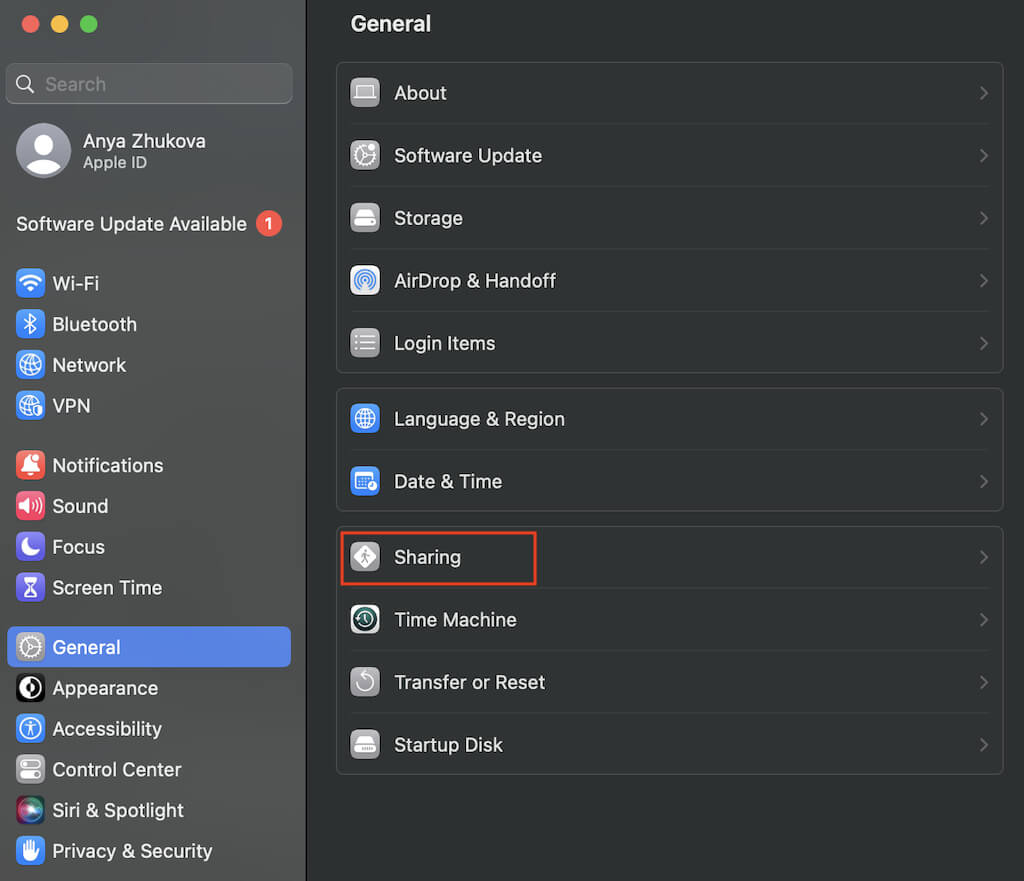Select the Date & Time calendar icon
This screenshot has height=881, width=1024.
pos(365,481)
